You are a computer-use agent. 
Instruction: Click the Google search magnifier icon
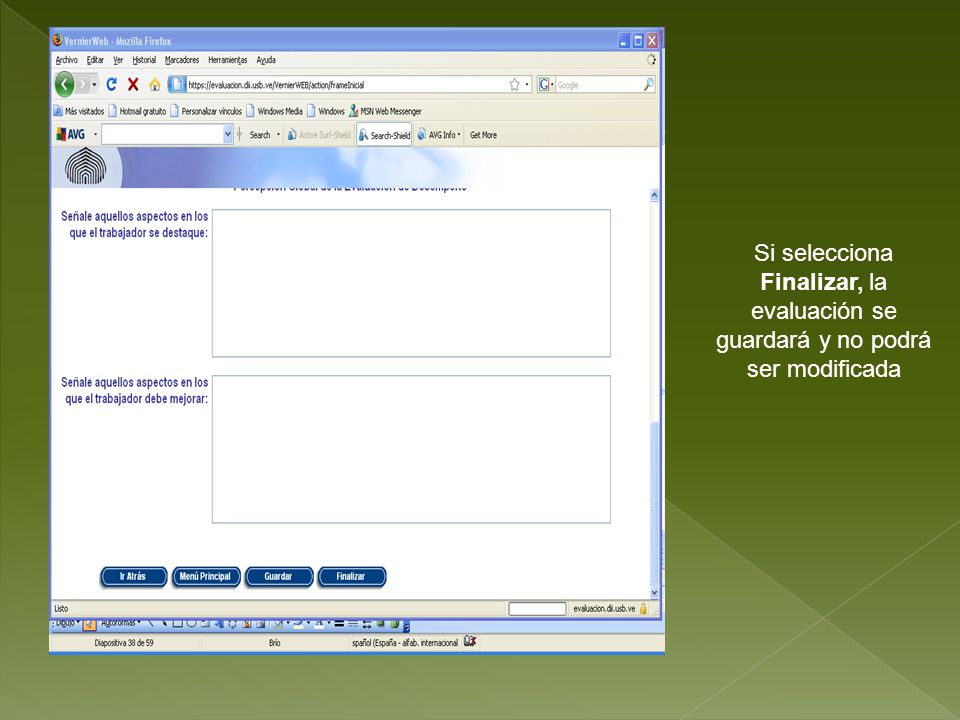[x=648, y=84]
